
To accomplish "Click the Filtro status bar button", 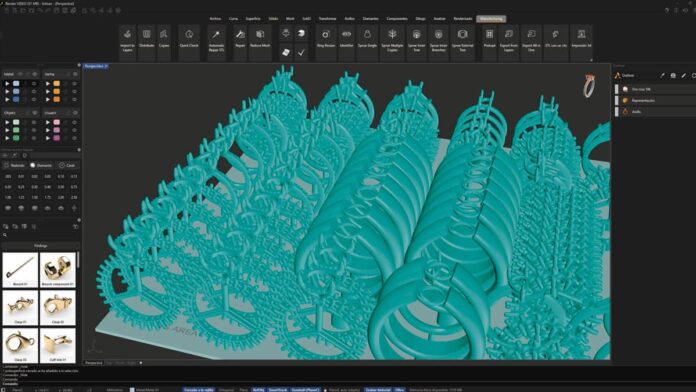I will pos(399,390).
